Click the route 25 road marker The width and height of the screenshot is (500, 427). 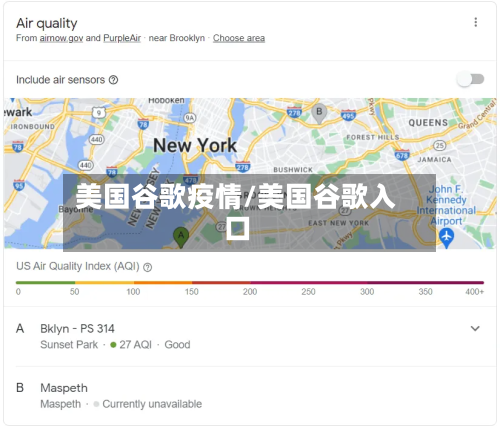pyautogui.click(x=440, y=145)
